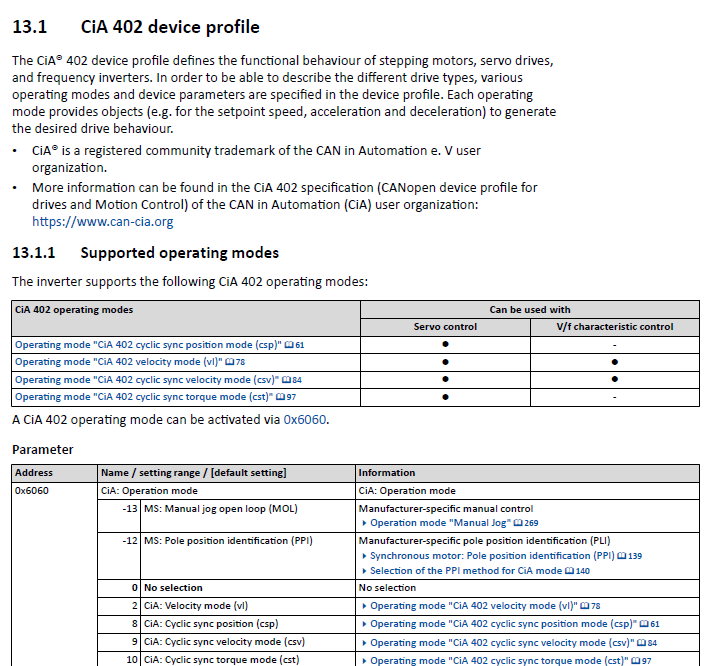Open the https://www.can-cia.org hyperlink

[x=102, y=222]
